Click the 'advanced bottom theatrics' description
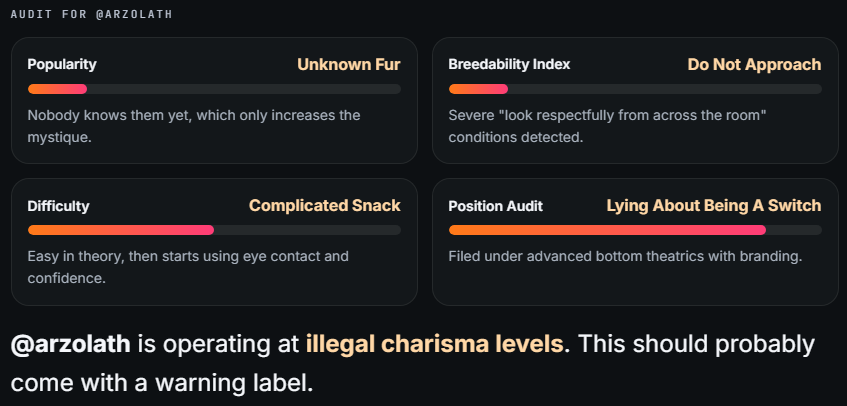The height and width of the screenshot is (406, 847). click(626, 256)
